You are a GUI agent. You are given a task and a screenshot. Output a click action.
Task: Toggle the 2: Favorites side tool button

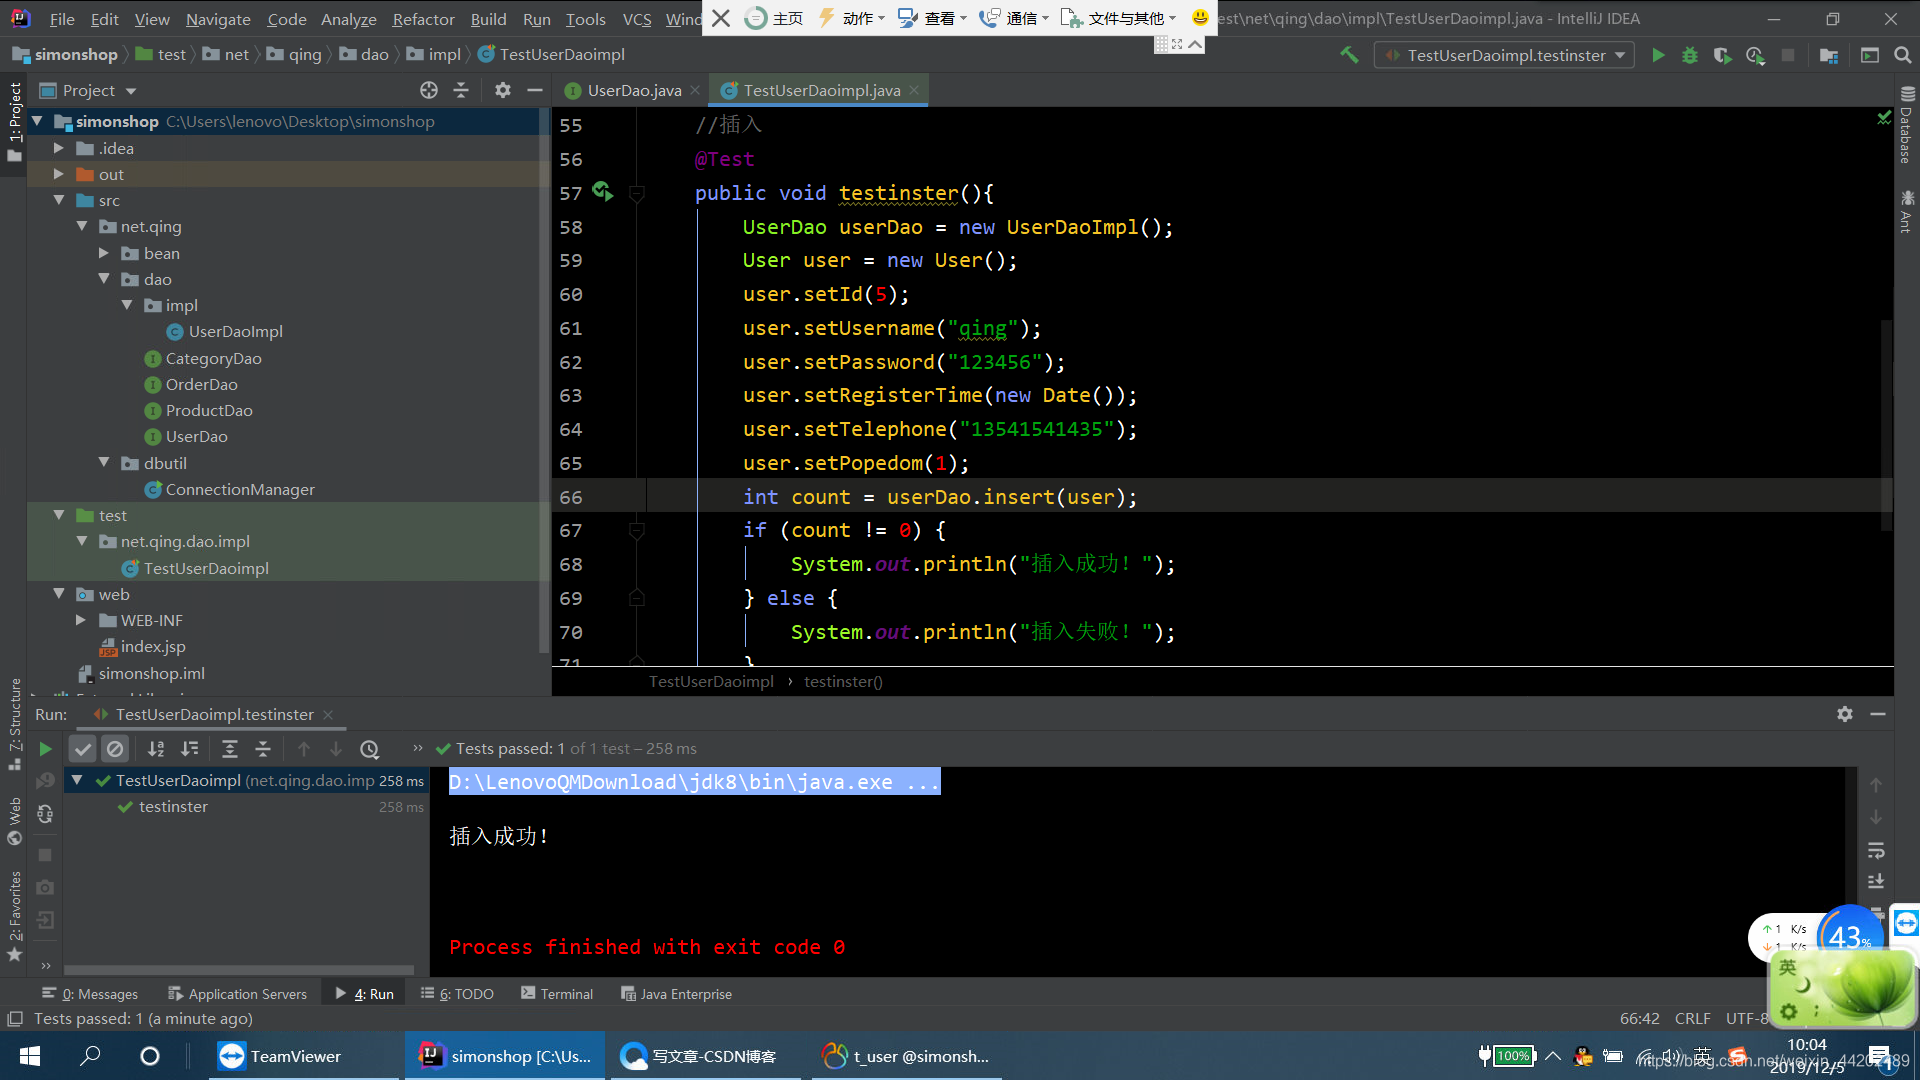pos(14,916)
